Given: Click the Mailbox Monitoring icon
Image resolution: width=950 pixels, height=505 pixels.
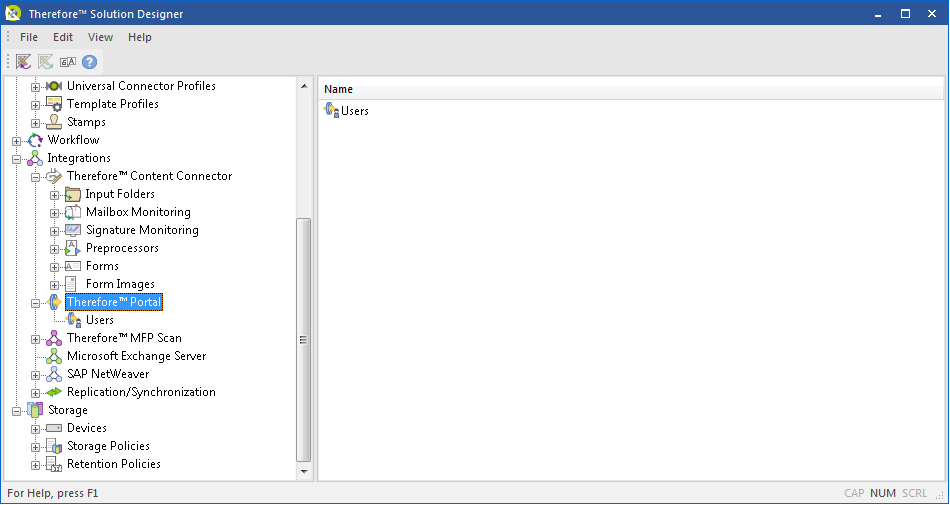Looking at the screenshot, I should click(73, 212).
